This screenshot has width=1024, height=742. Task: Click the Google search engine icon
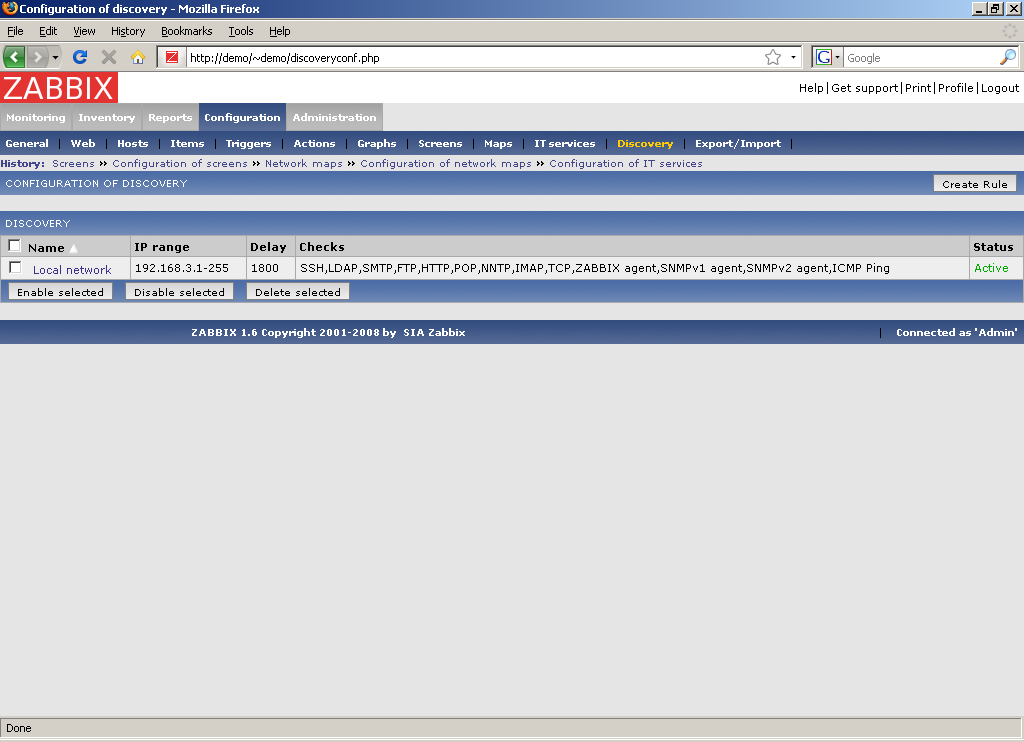[x=824, y=57]
